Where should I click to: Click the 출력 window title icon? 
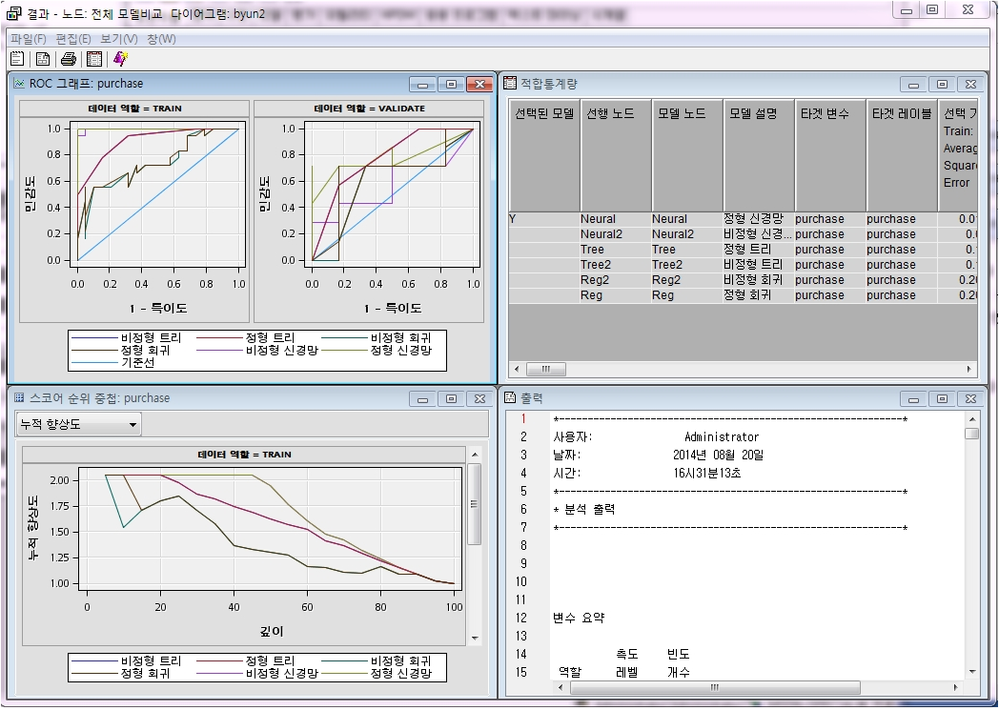click(509, 398)
